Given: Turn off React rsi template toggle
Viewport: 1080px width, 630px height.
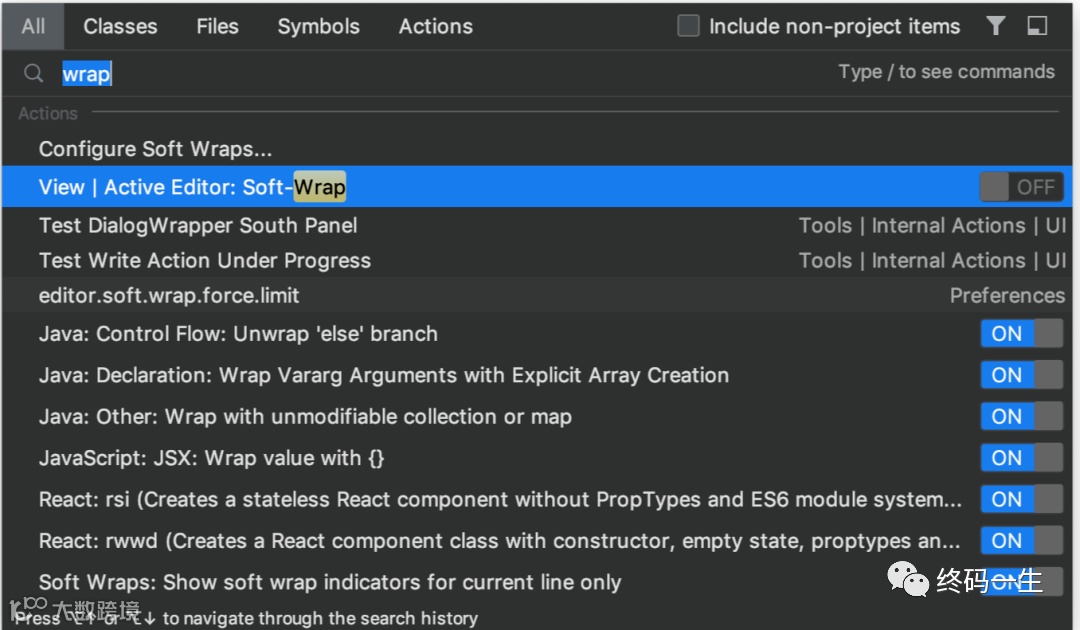Looking at the screenshot, I should [x=1020, y=499].
